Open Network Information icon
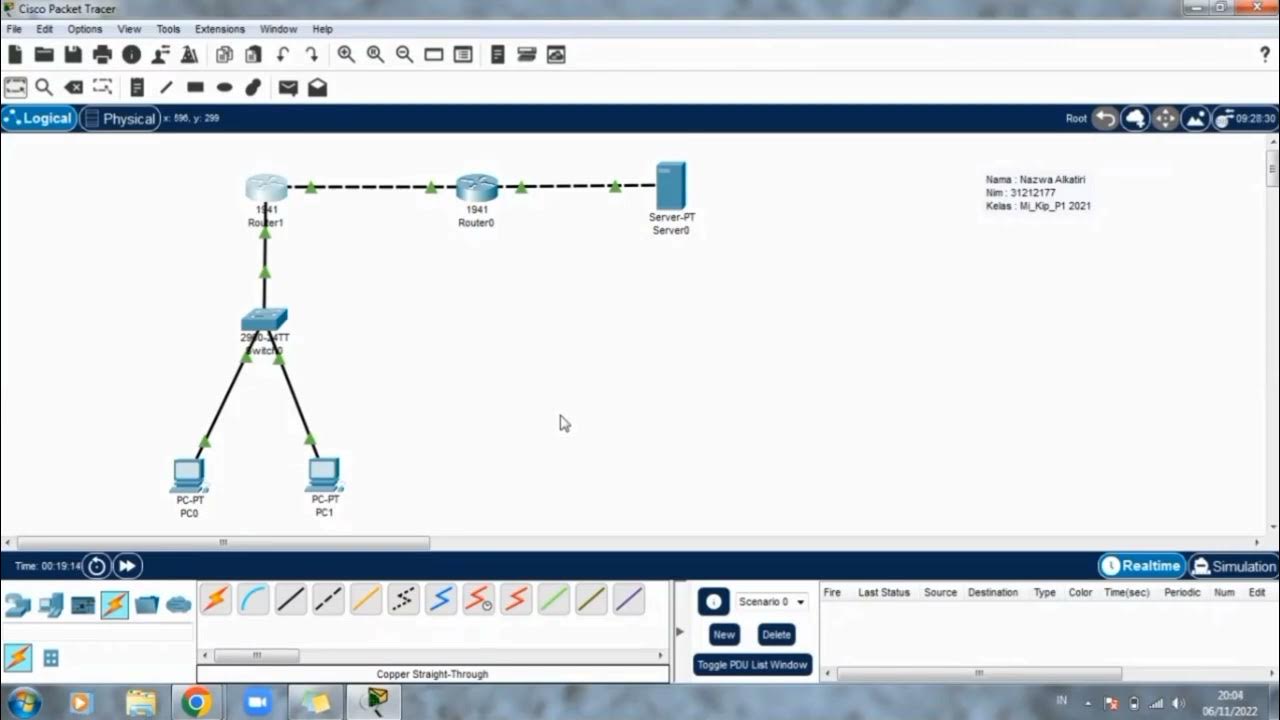Viewport: 1280px width, 720px height. point(131,54)
